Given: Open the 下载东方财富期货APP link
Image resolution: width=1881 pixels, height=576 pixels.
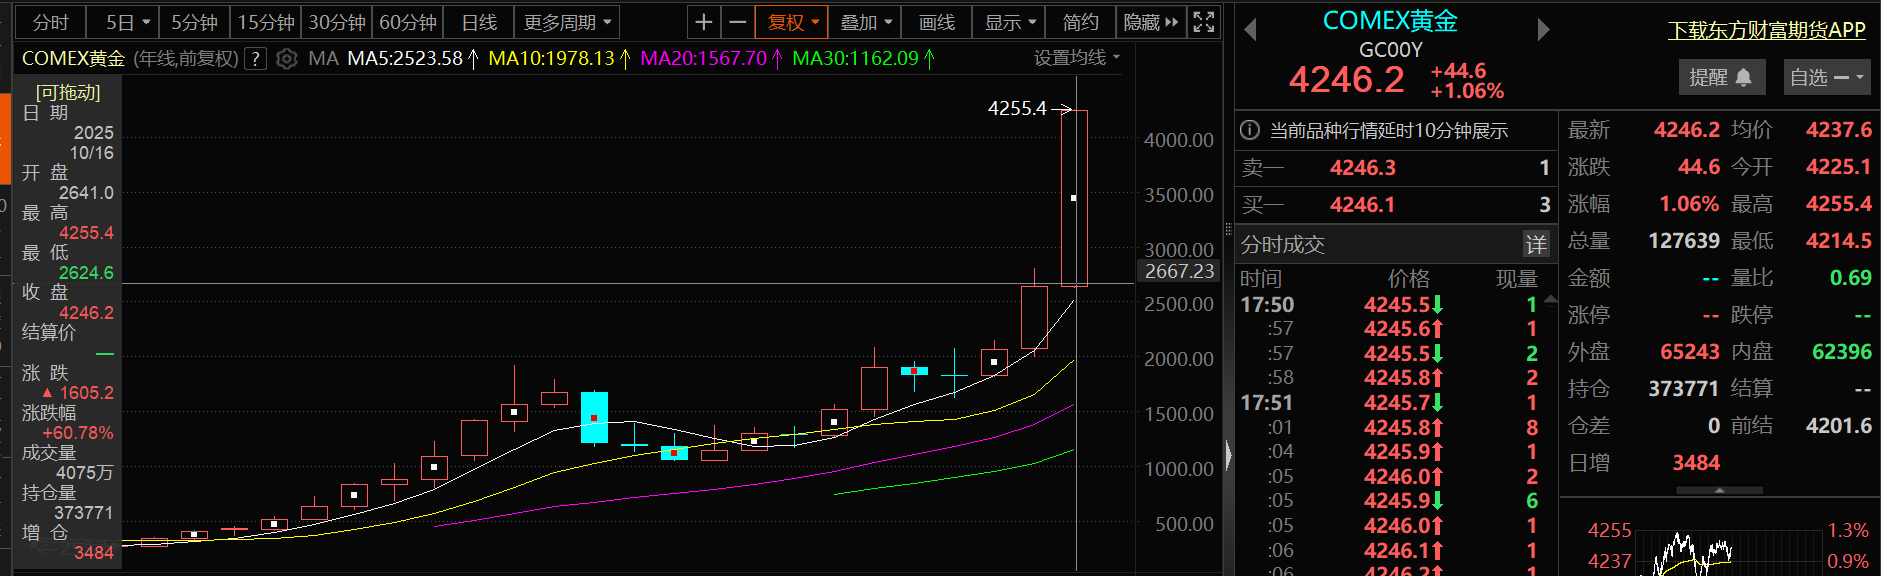Looking at the screenshot, I should [x=1767, y=30].
